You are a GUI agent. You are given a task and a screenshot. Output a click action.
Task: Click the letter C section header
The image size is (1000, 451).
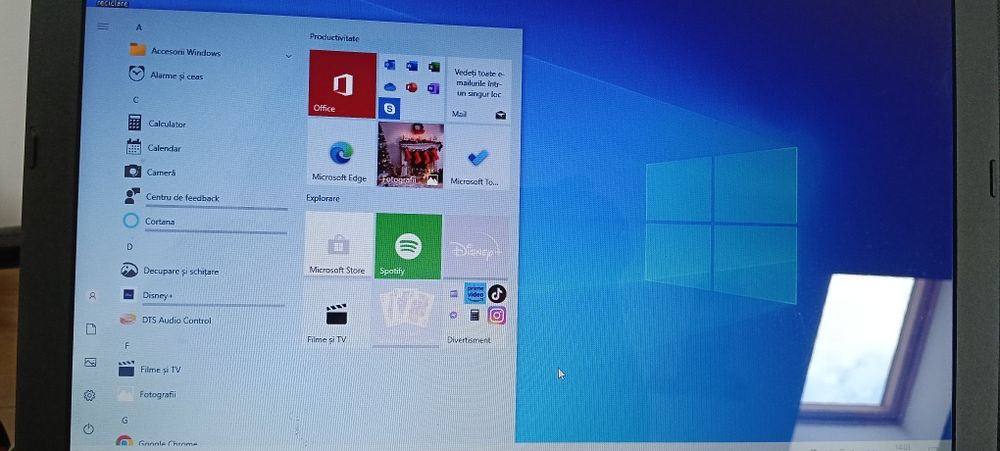click(135, 100)
